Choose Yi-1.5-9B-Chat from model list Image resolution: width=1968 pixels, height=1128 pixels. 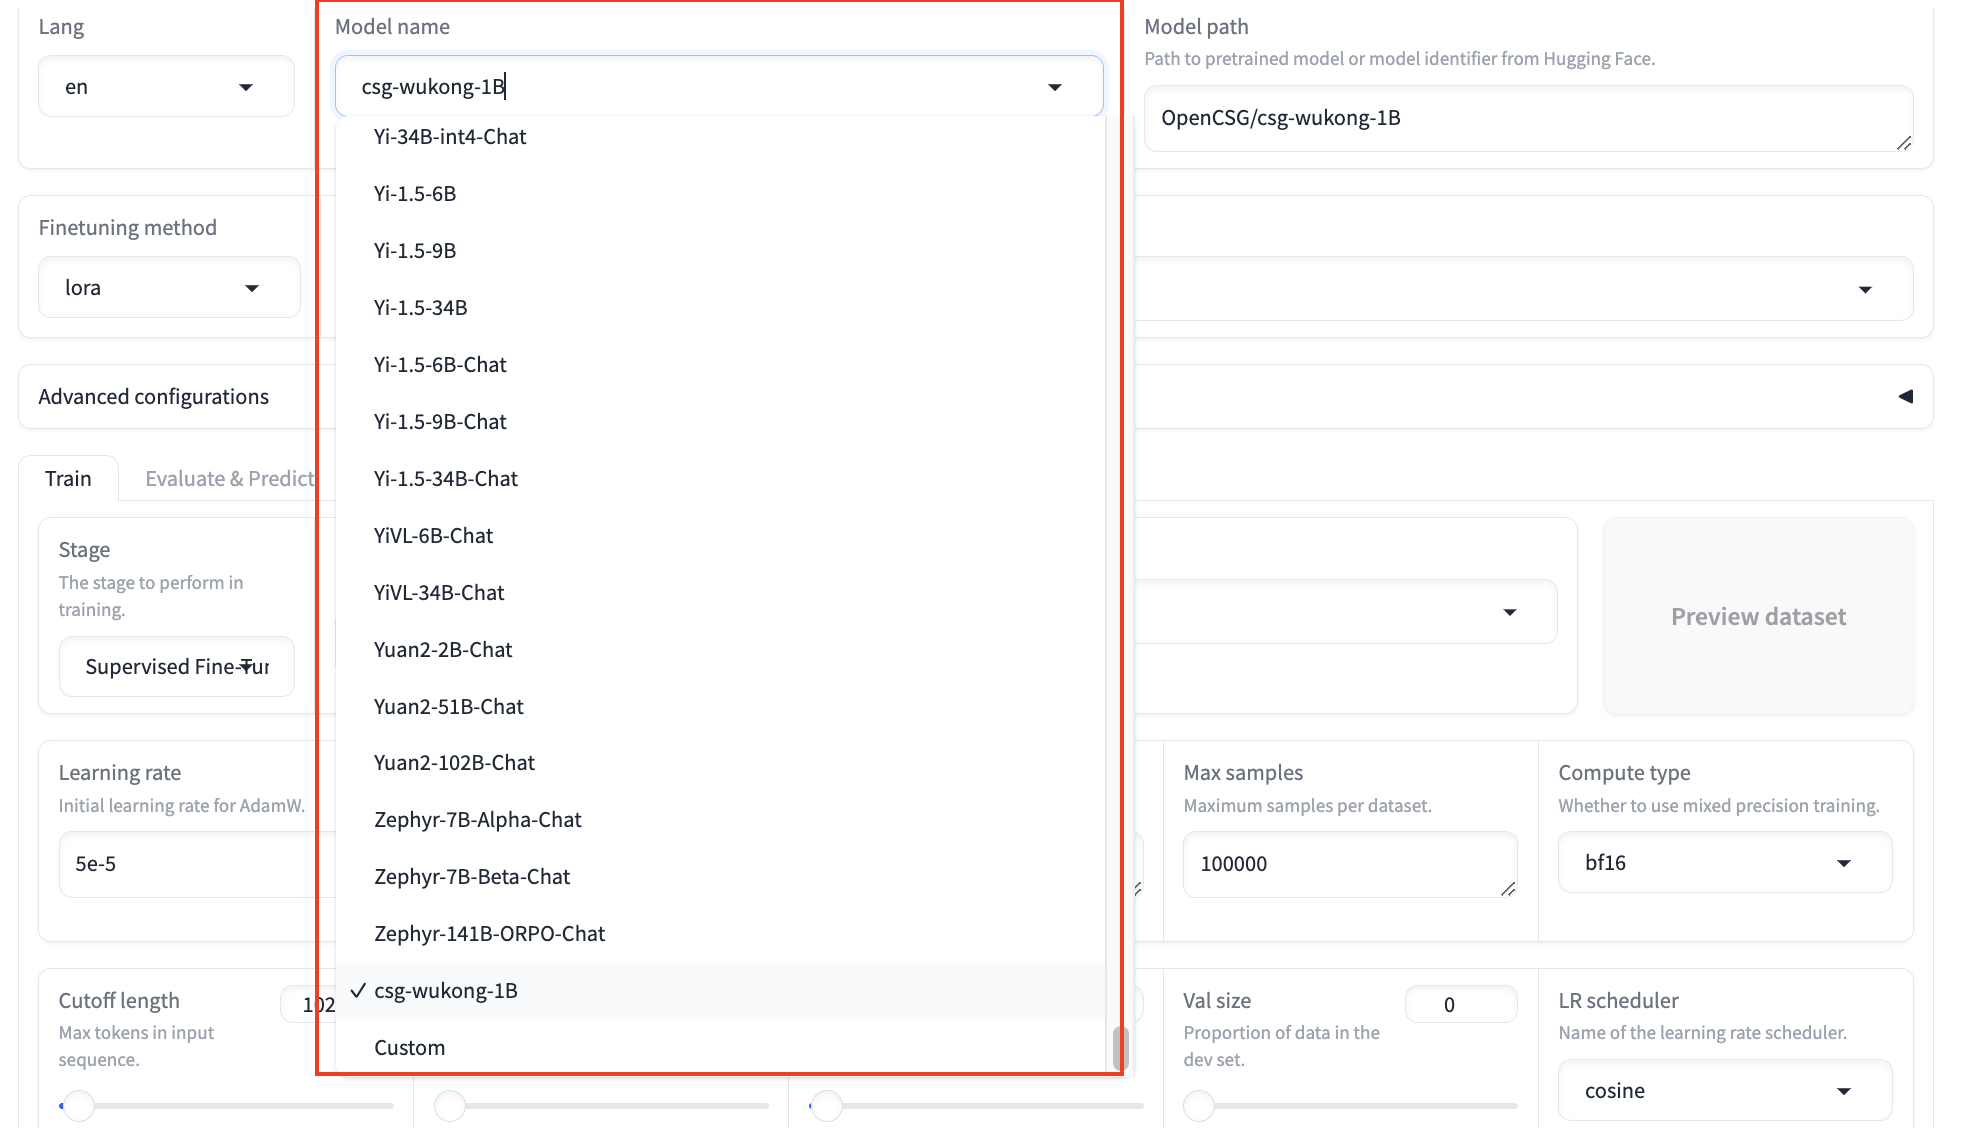pos(440,422)
